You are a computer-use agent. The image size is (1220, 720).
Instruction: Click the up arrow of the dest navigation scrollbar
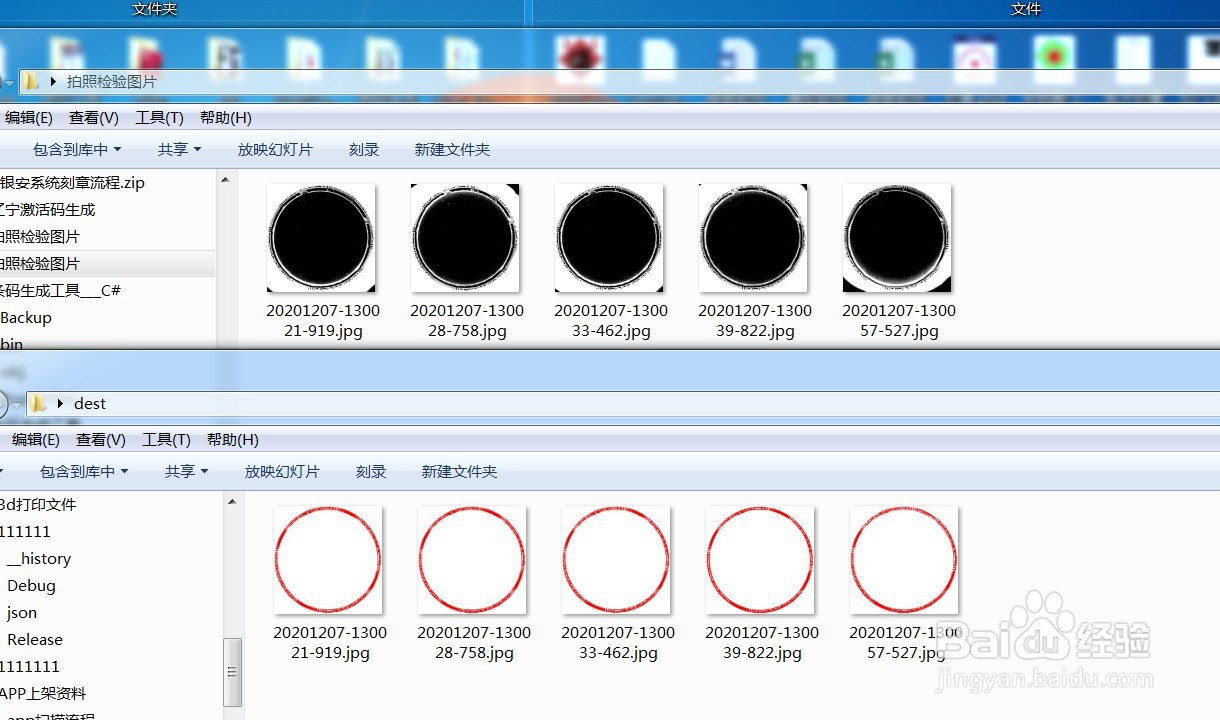pyautogui.click(x=232, y=502)
